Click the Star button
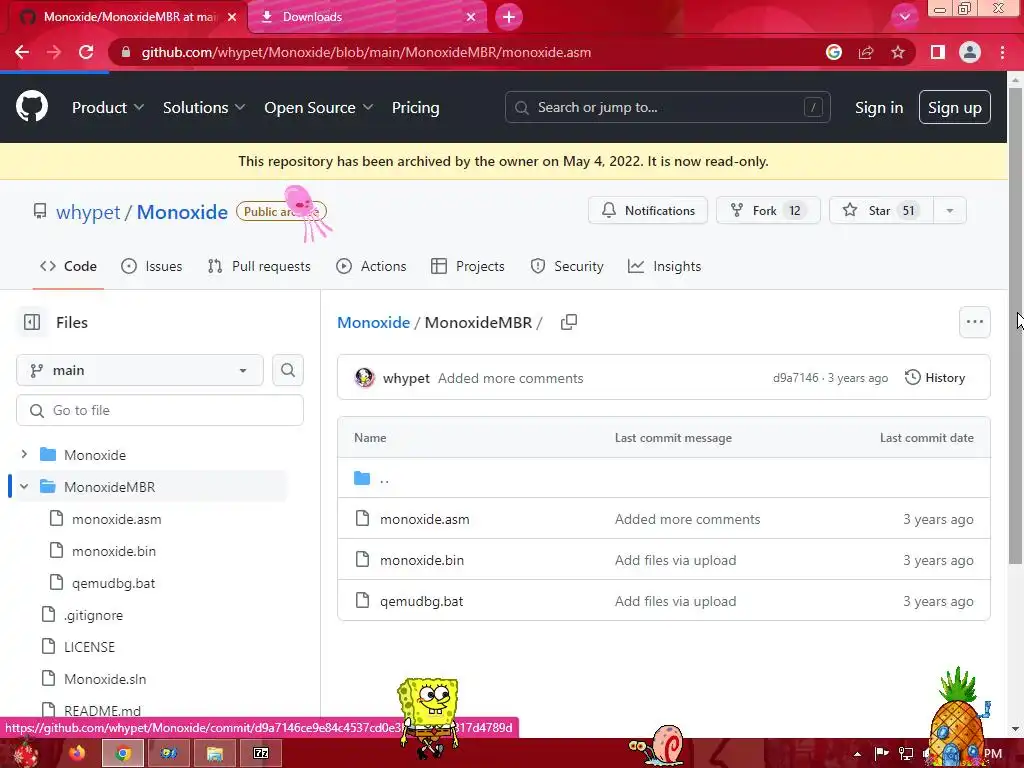This screenshot has height=768, width=1024. pos(882,210)
